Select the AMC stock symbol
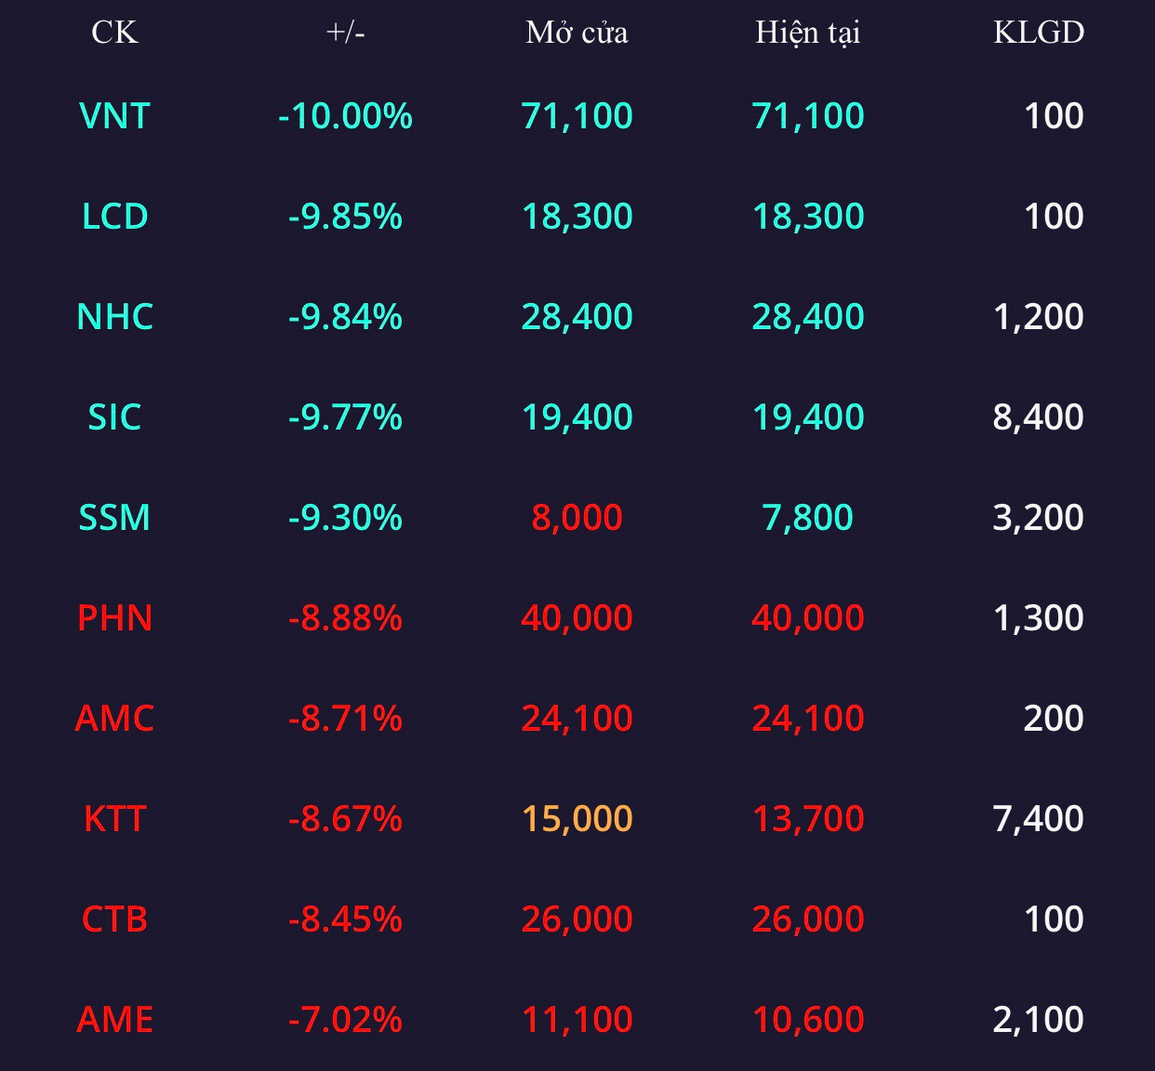 click(114, 718)
